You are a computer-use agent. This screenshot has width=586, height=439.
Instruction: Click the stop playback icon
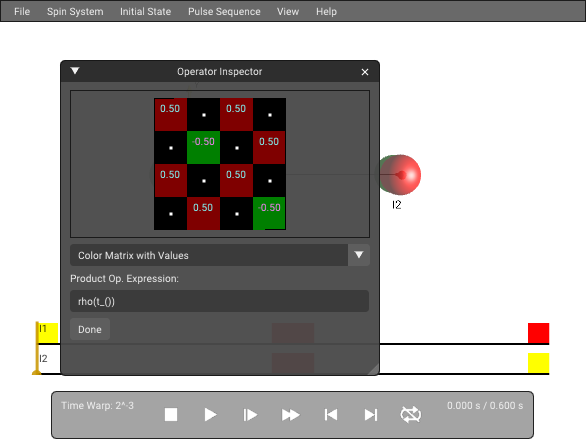(171, 415)
